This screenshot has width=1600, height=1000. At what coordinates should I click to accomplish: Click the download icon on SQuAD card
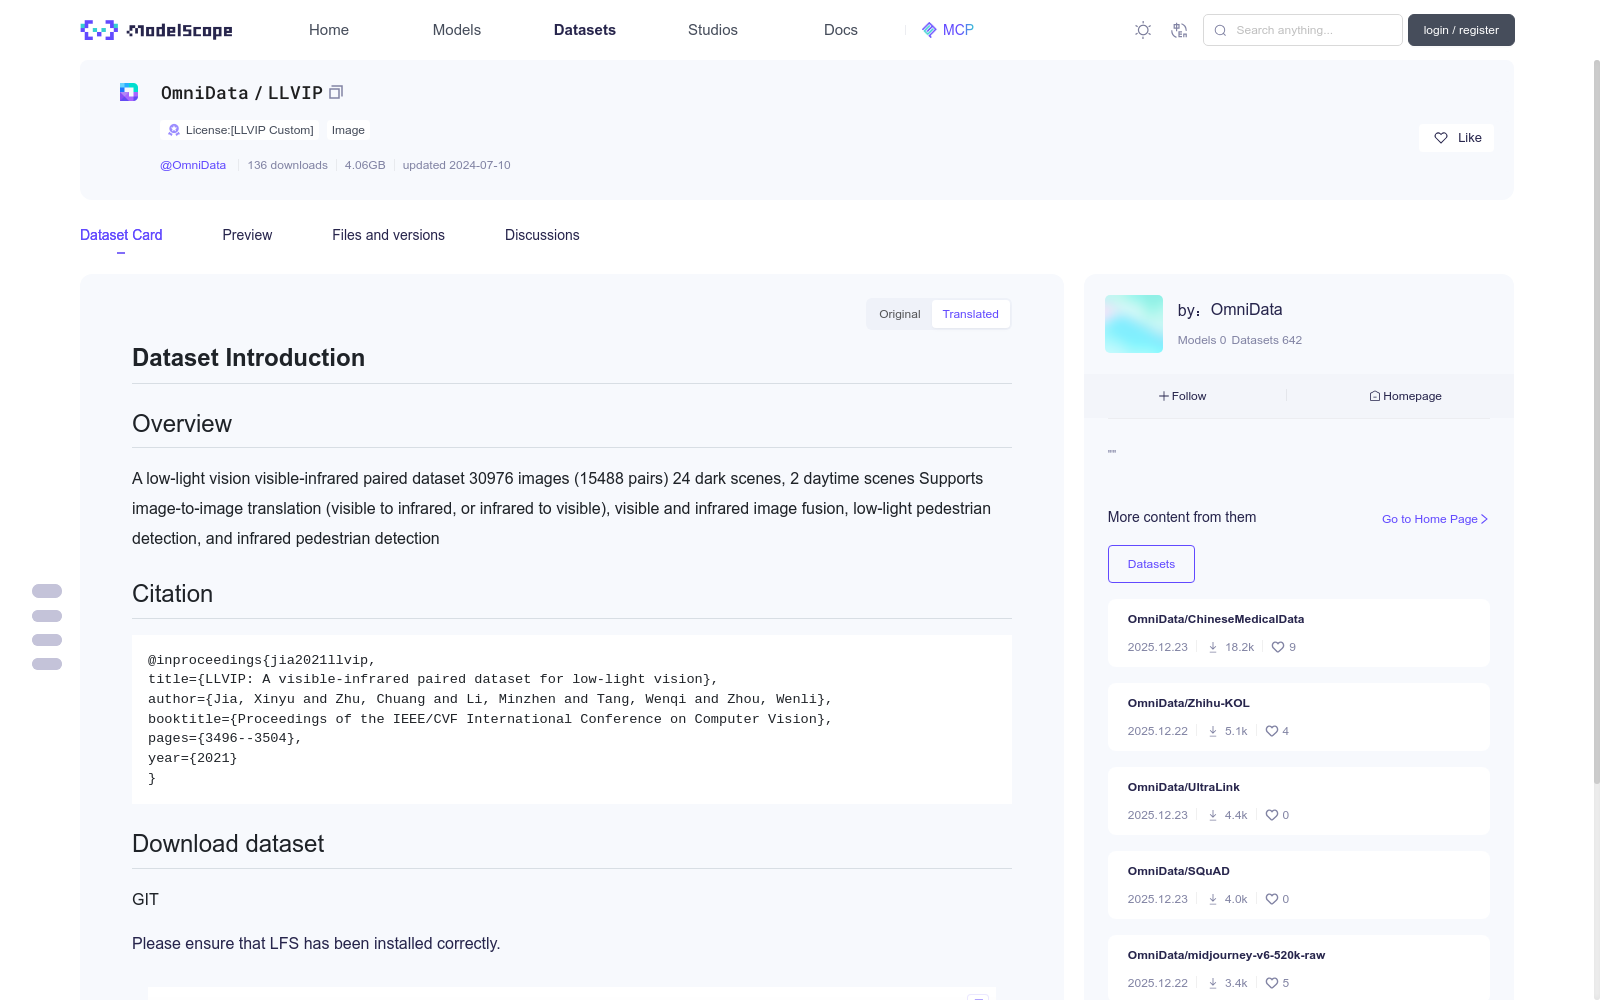(1213, 899)
